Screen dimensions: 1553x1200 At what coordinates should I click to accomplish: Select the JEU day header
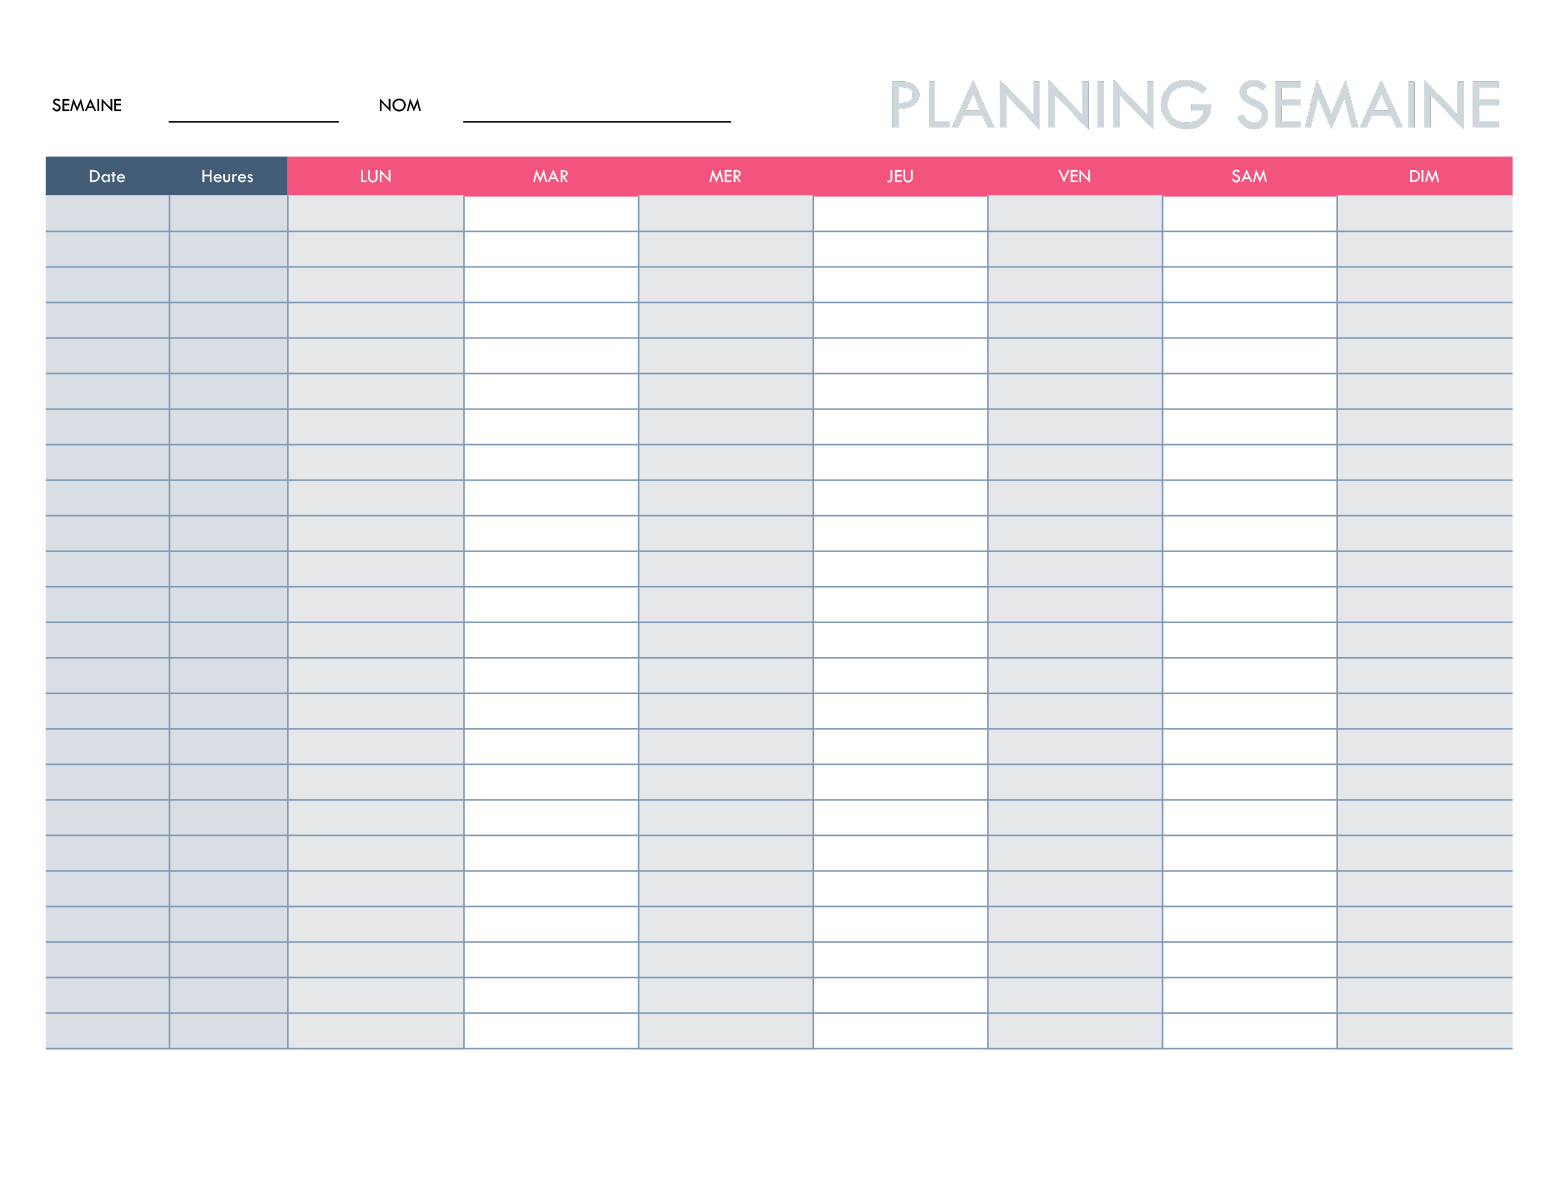[x=900, y=176]
